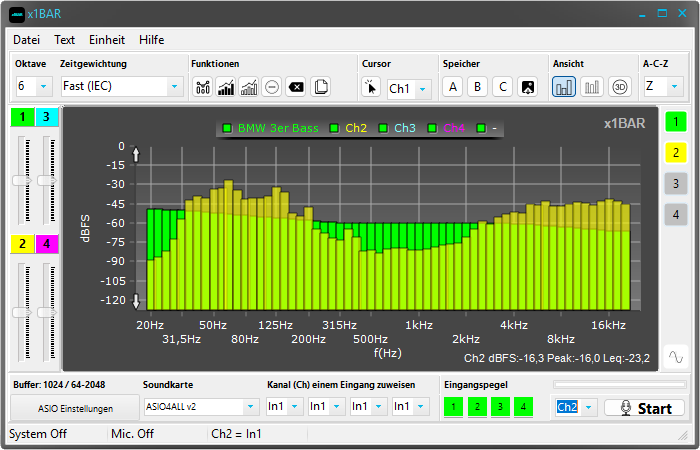
Task: Open the third In1 channel input dropdown
Action: pos(369,407)
